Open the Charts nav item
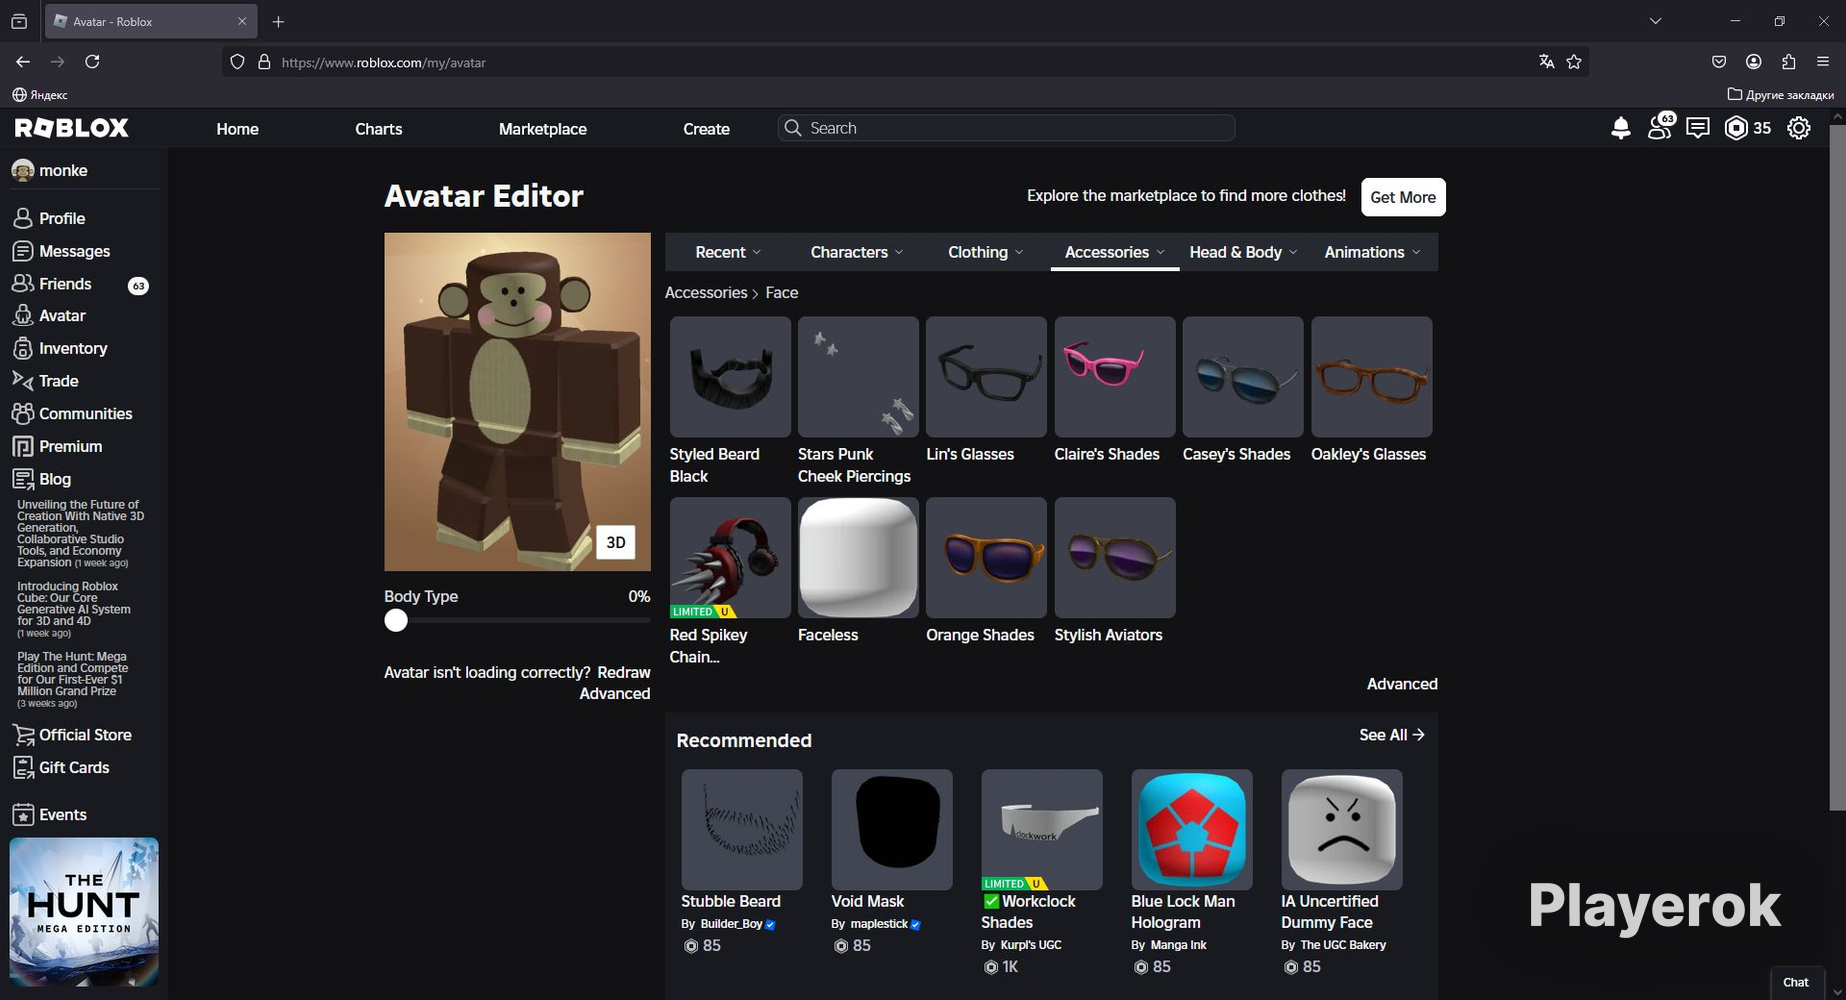This screenshot has height=1000, width=1846. pos(379,129)
